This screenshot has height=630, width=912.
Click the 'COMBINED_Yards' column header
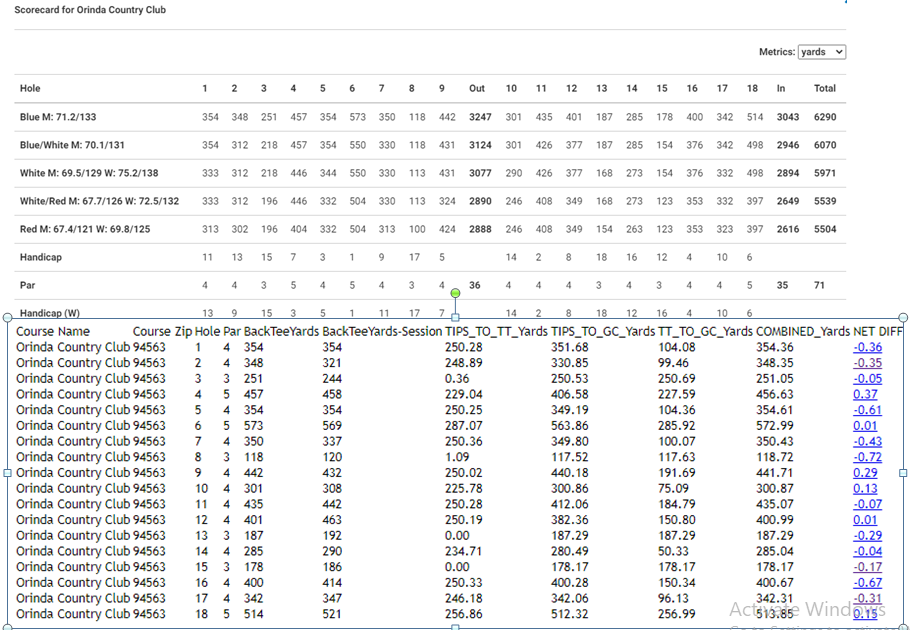pyautogui.click(x=803, y=332)
